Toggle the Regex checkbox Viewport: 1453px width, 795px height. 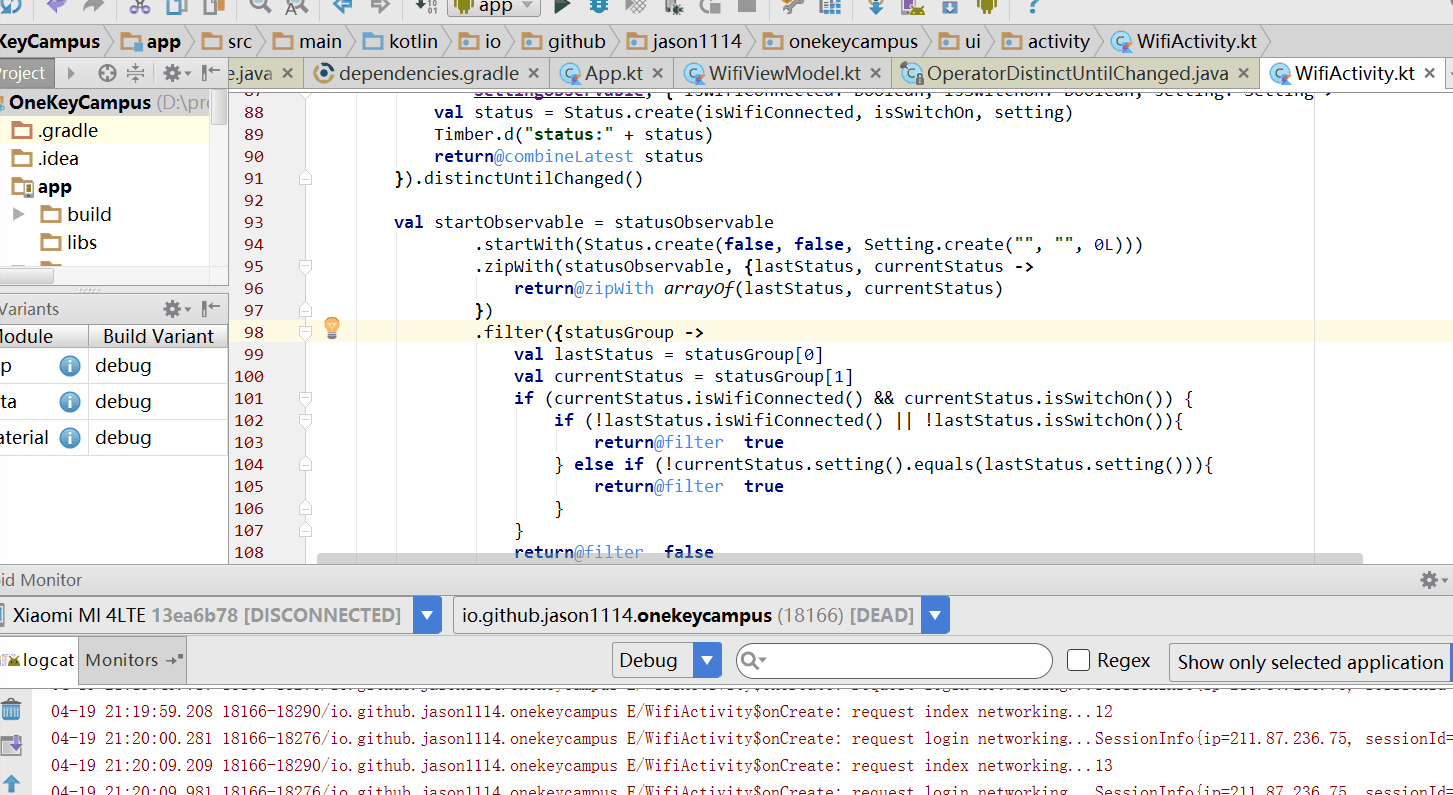pos(1078,660)
